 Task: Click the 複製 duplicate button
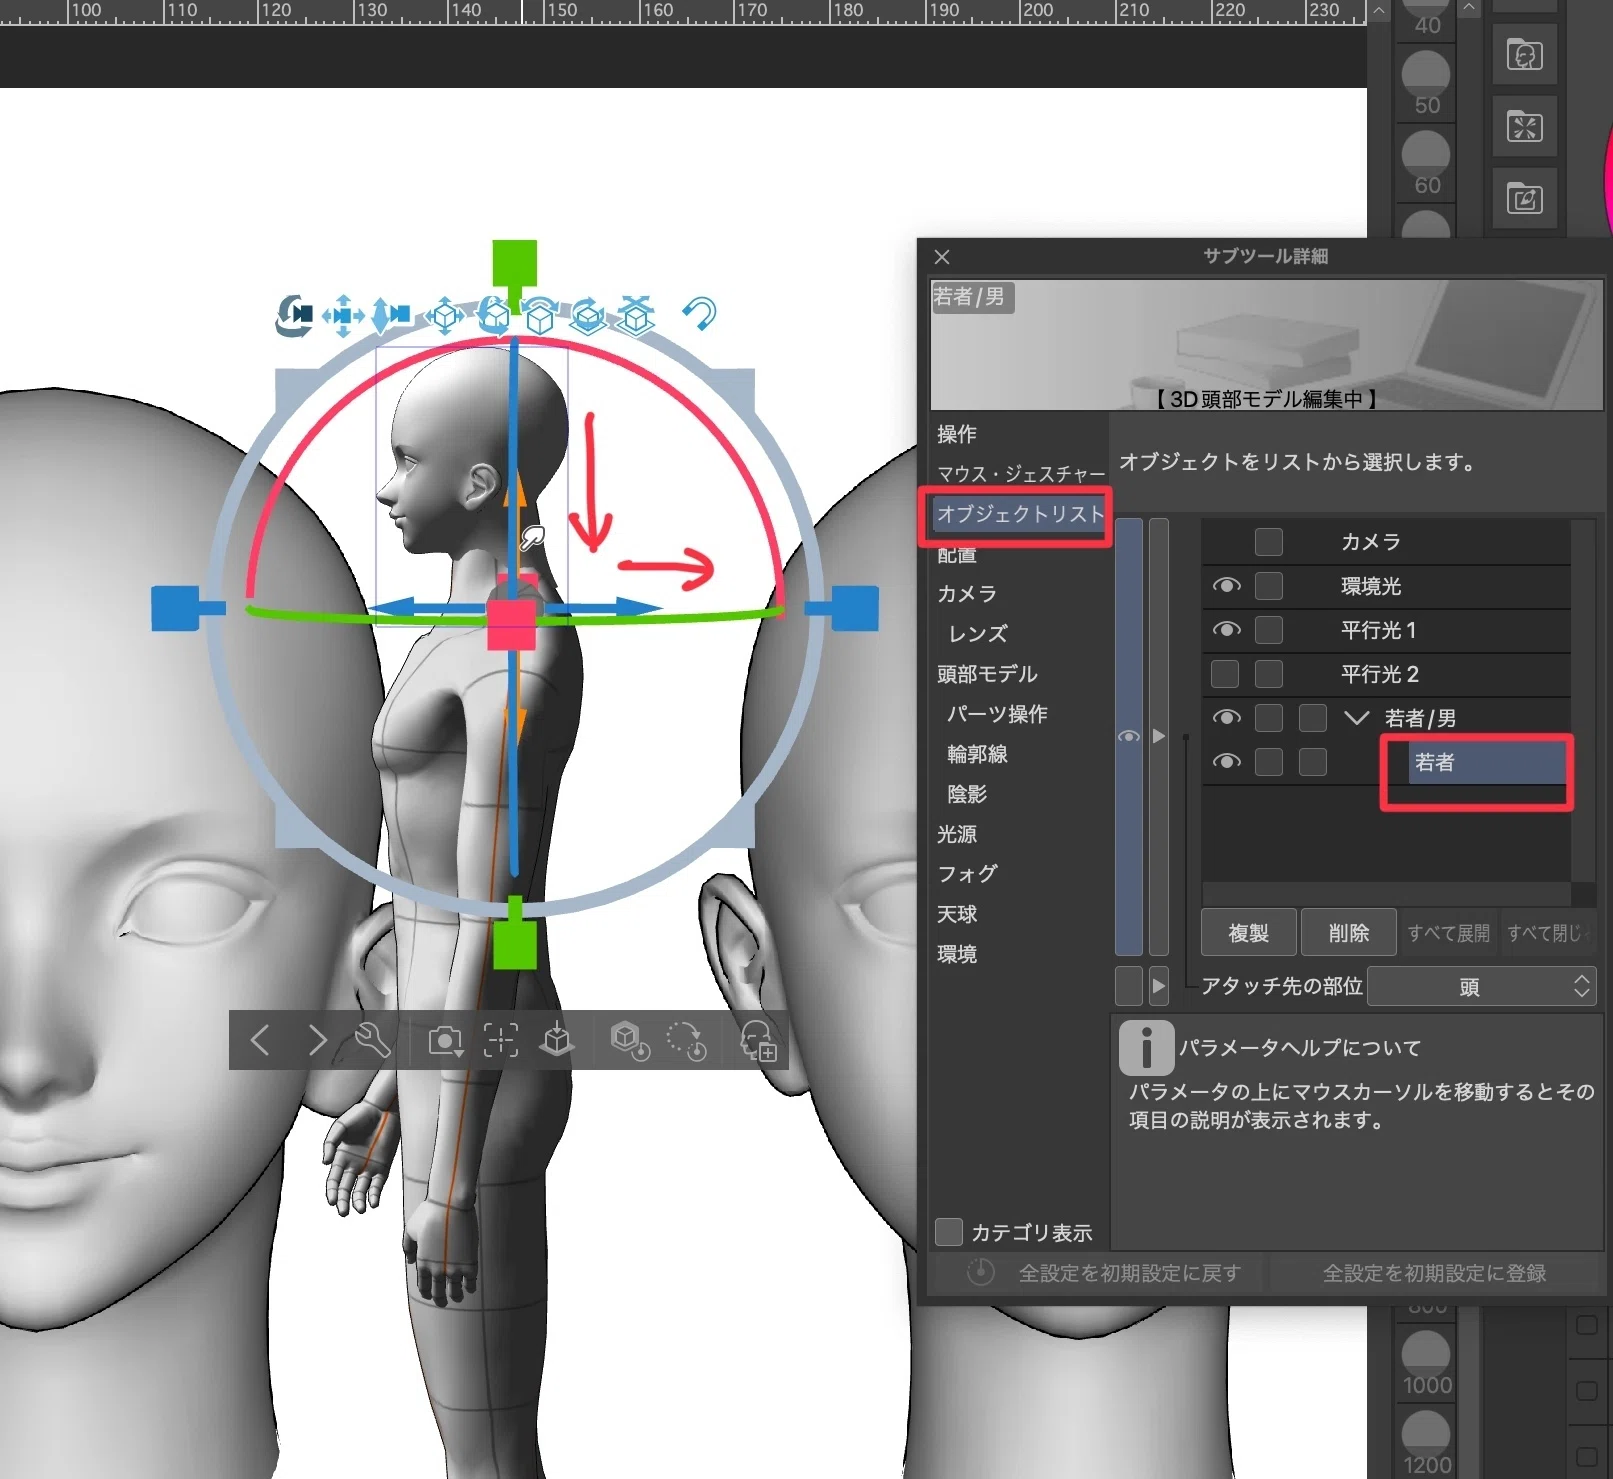tap(1248, 933)
